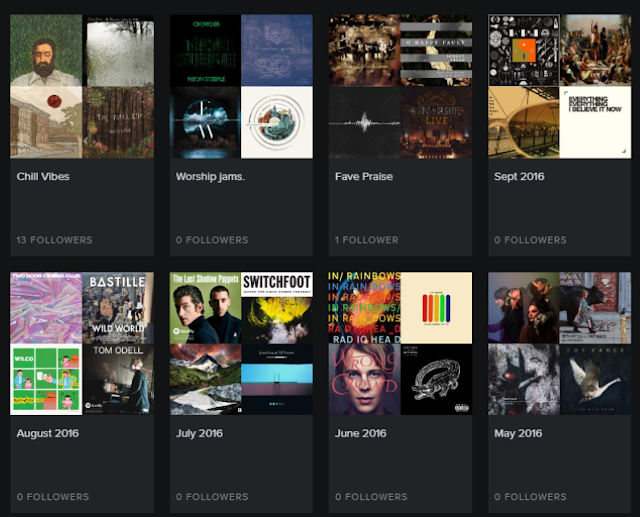Screen dimensions: 640x517
Task: Click the Switchfoot album cover
Action: tap(277, 308)
